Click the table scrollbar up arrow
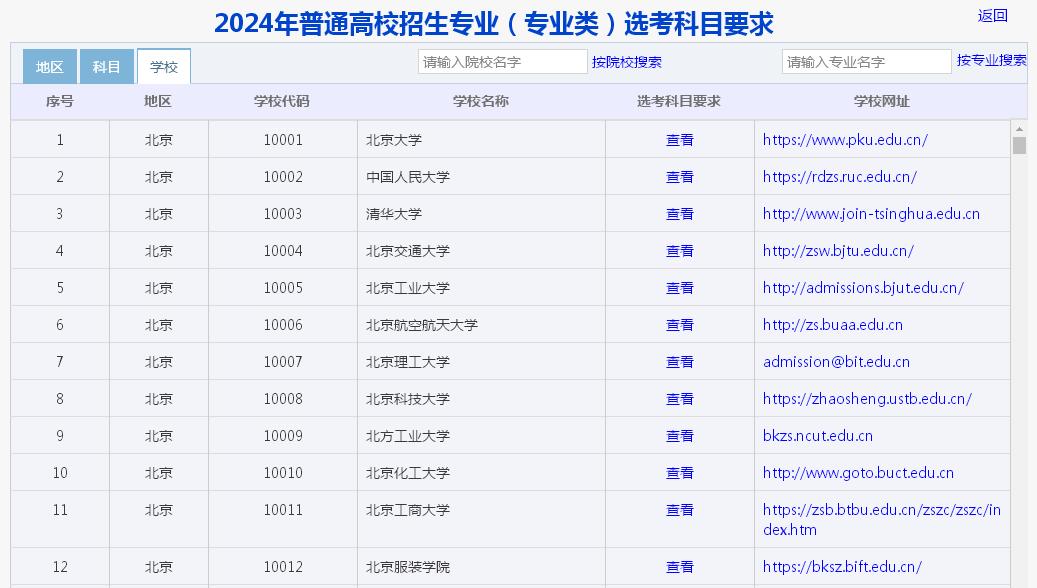 click(x=1019, y=128)
